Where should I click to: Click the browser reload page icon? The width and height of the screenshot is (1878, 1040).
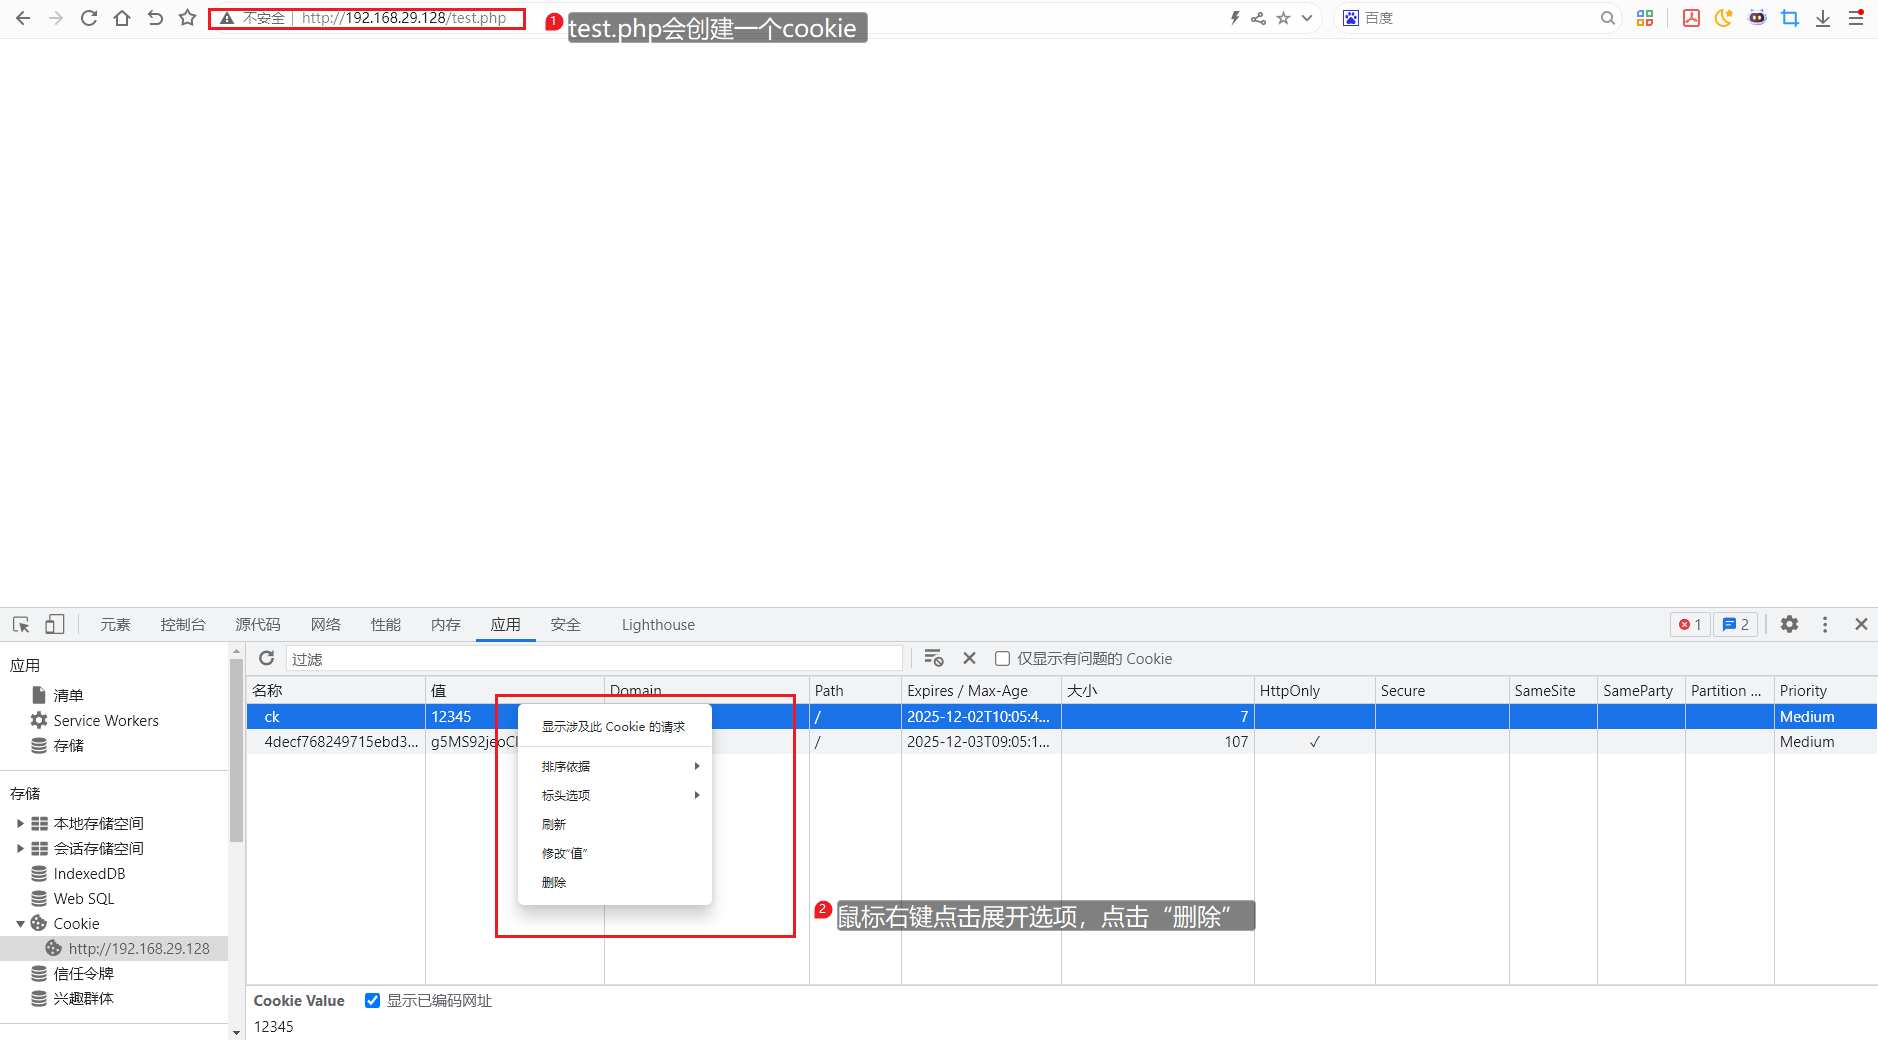pyautogui.click(x=89, y=18)
